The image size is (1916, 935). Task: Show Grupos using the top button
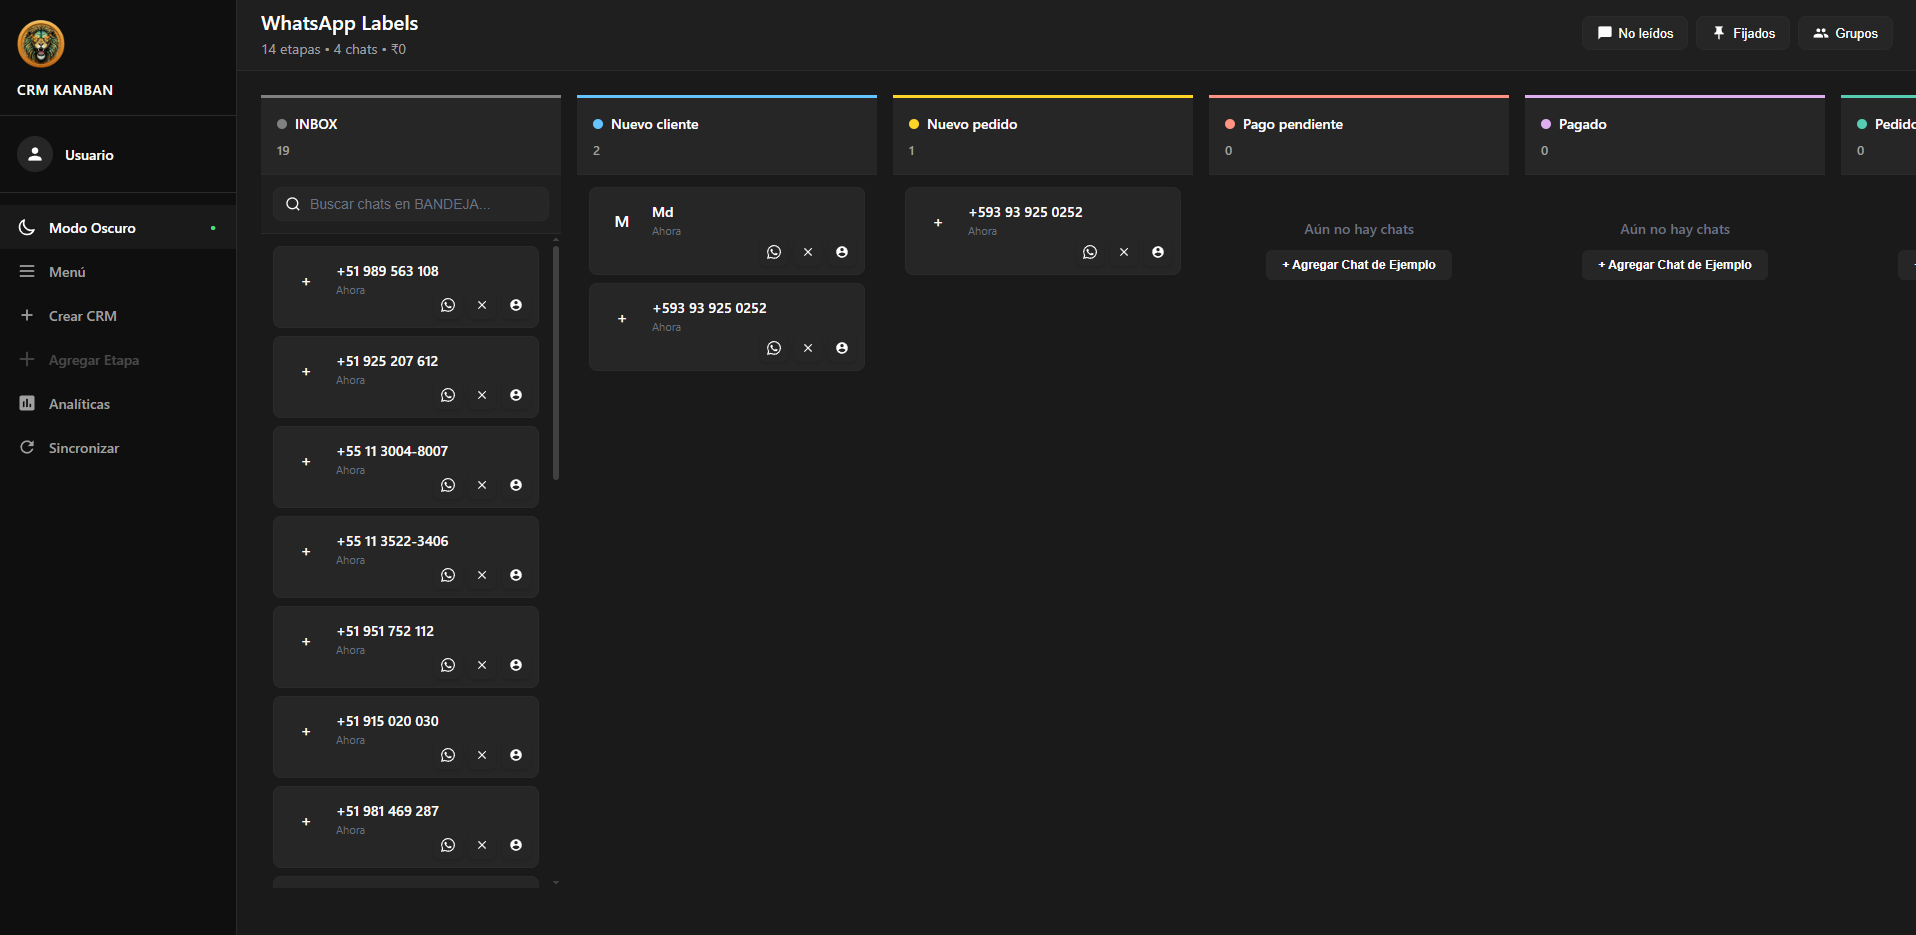[1845, 33]
